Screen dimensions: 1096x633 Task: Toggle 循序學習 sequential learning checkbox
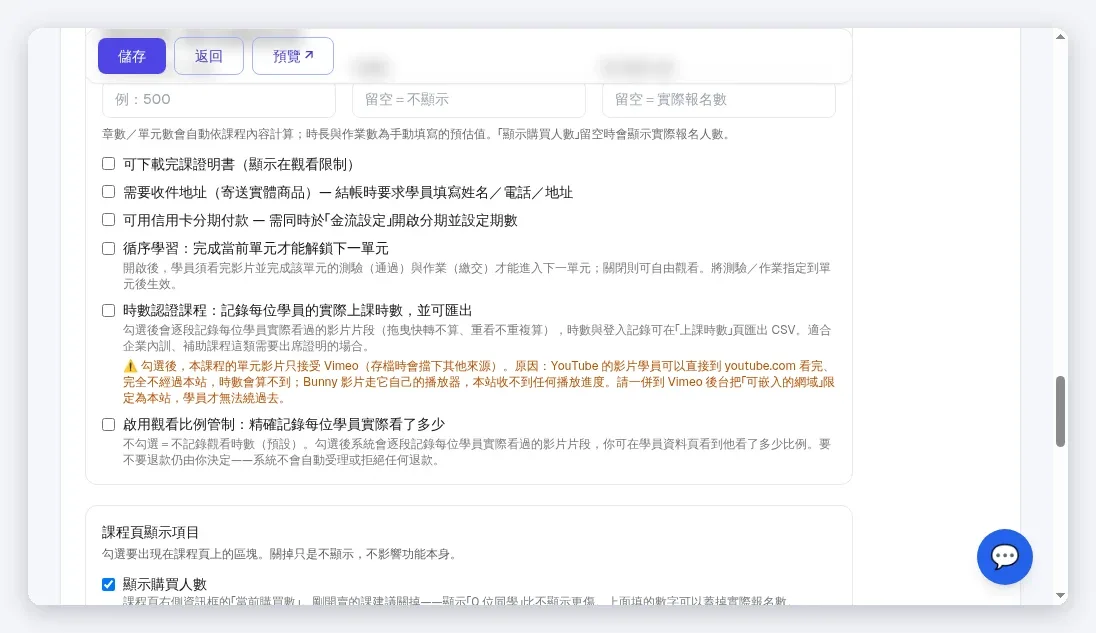tap(108, 248)
